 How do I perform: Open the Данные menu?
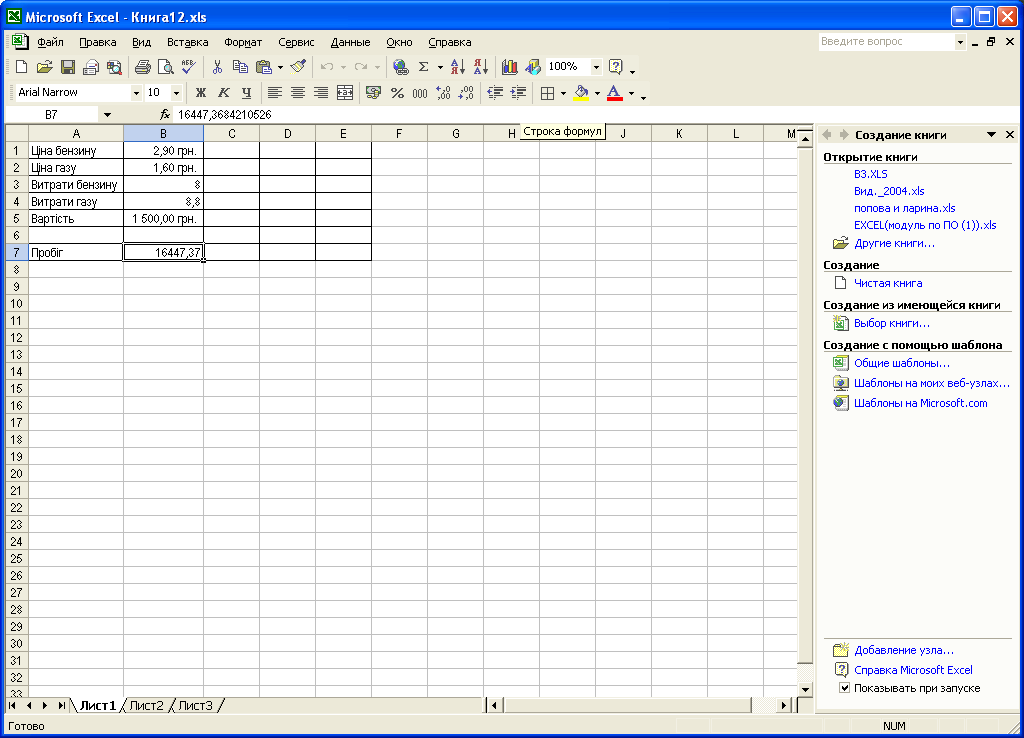[x=350, y=42]
